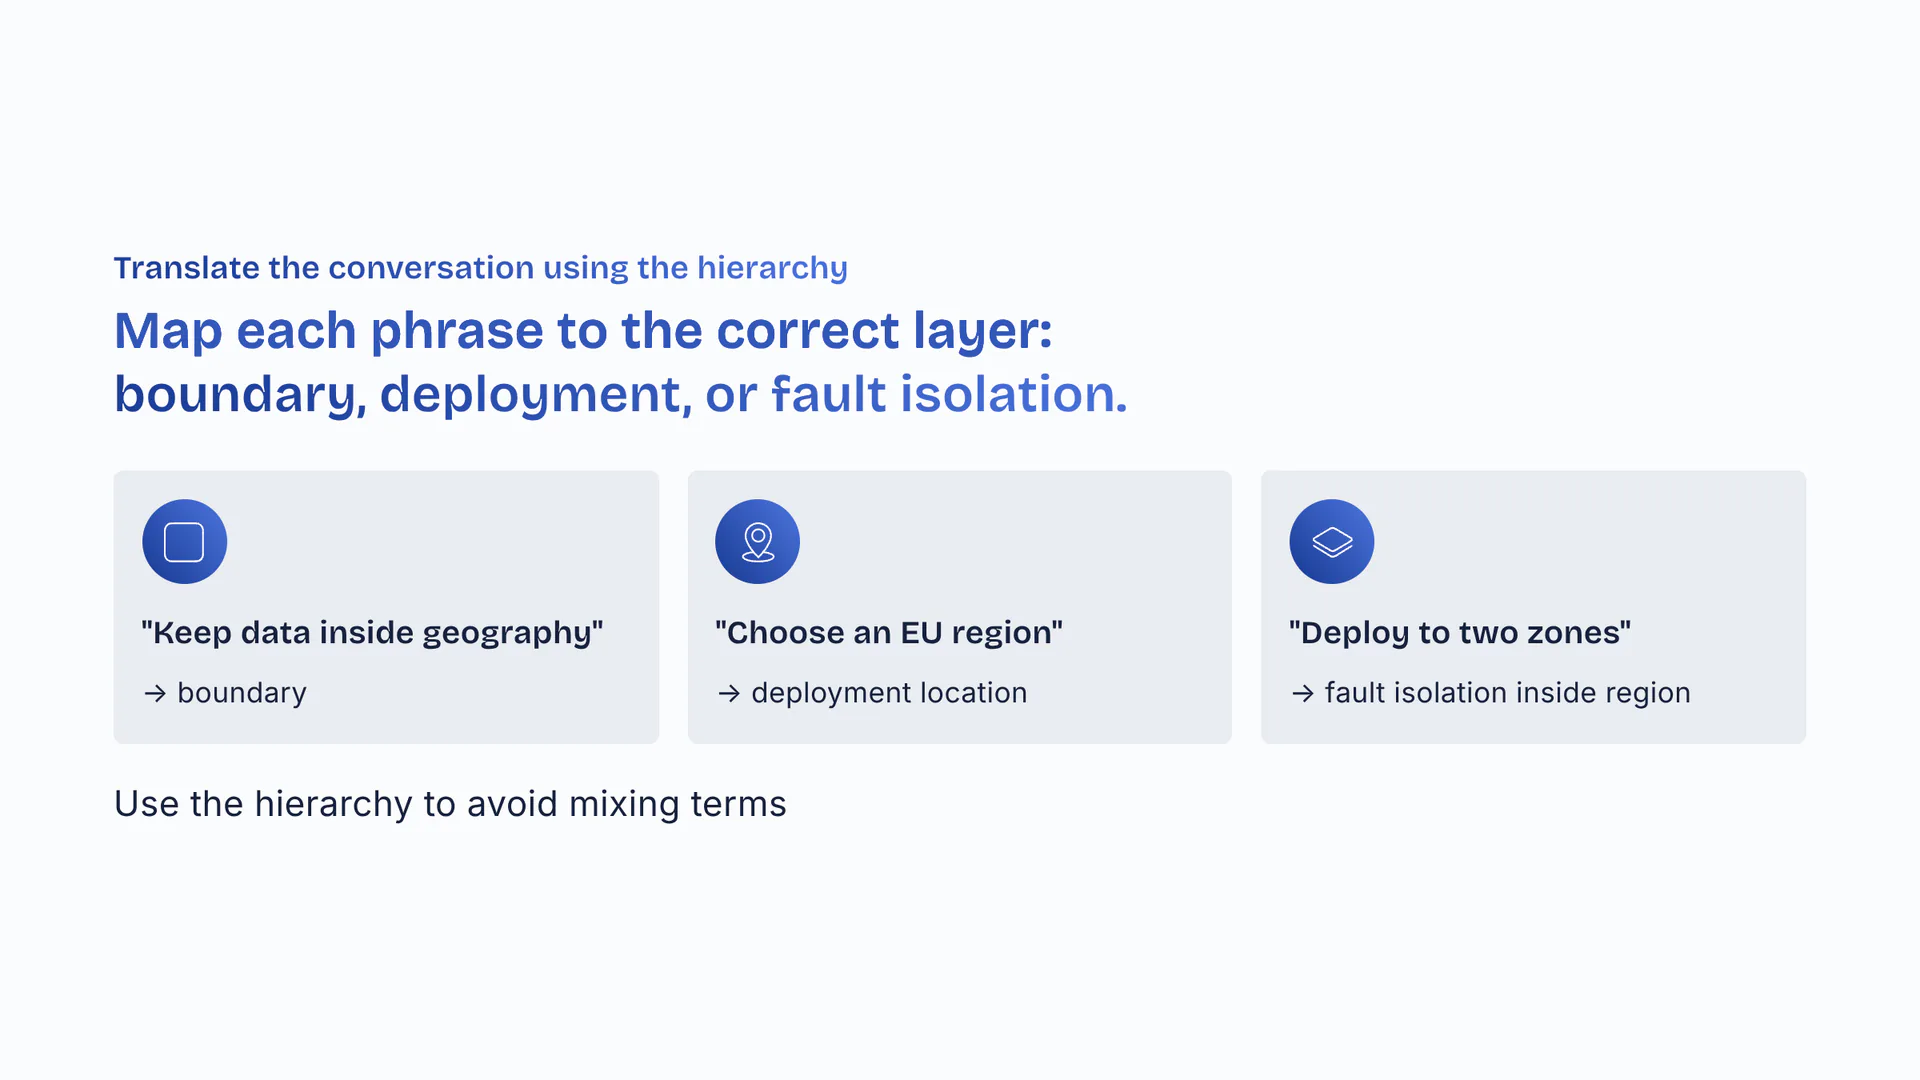The height and width of the screenshot is (1080, 1920).
Task: Click the rounded square boundary icon
Action: pyautogui.click(x=184, y=542)
